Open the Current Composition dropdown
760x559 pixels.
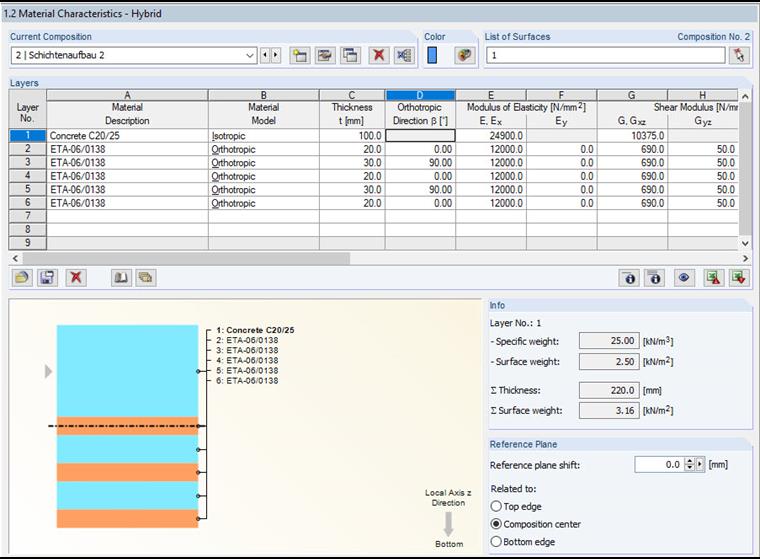pyautogui.click(x=134, y=55)
